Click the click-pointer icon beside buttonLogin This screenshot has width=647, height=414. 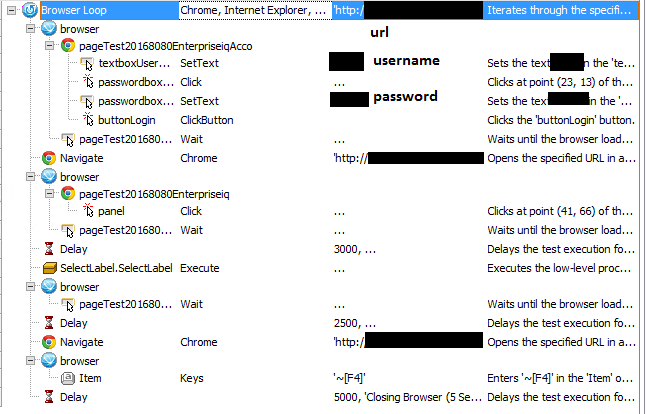pyautogui.click(x=88, y=119)
